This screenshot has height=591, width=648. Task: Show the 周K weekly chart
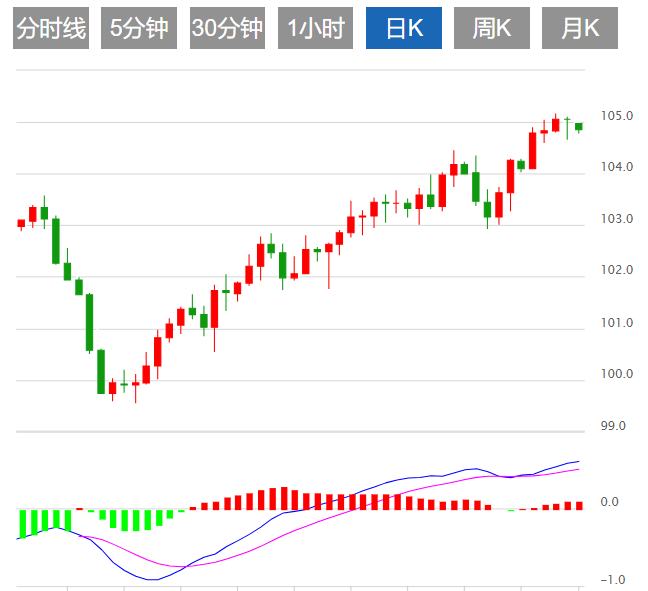click(x=492, y=29)
